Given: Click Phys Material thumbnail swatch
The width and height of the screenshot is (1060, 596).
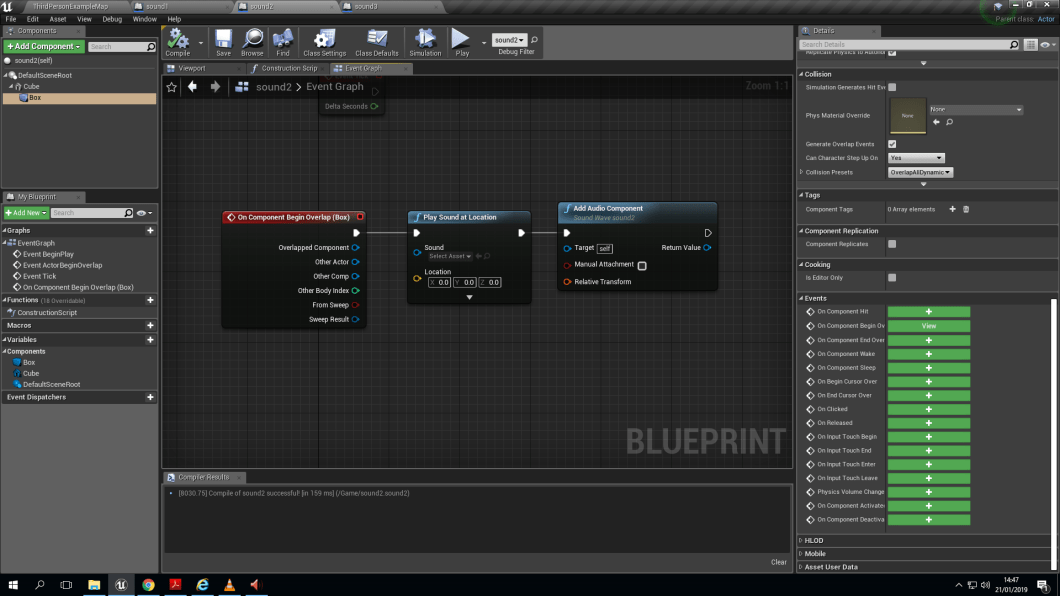Looking at the screenshot, I should [907, 116].
